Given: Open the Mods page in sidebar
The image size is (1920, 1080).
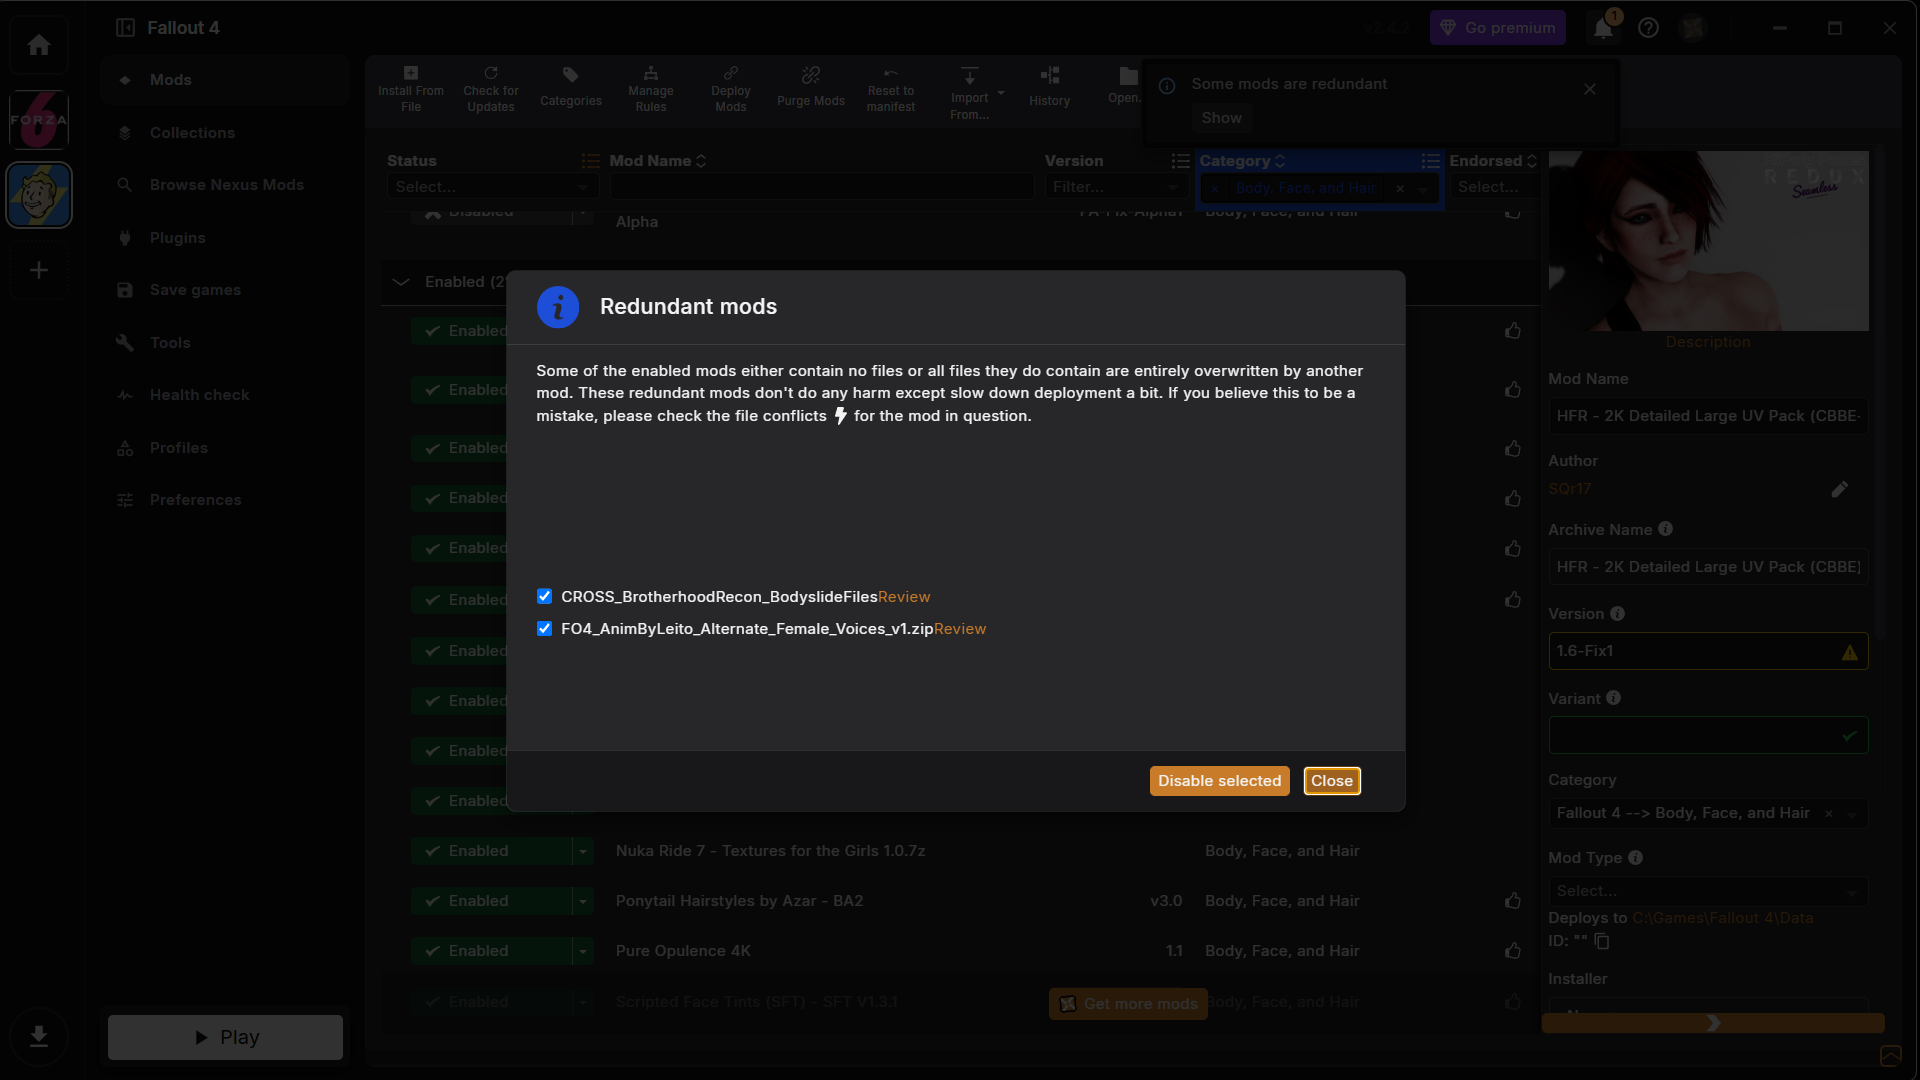Looking at the screenshot, I should [226, 80].
